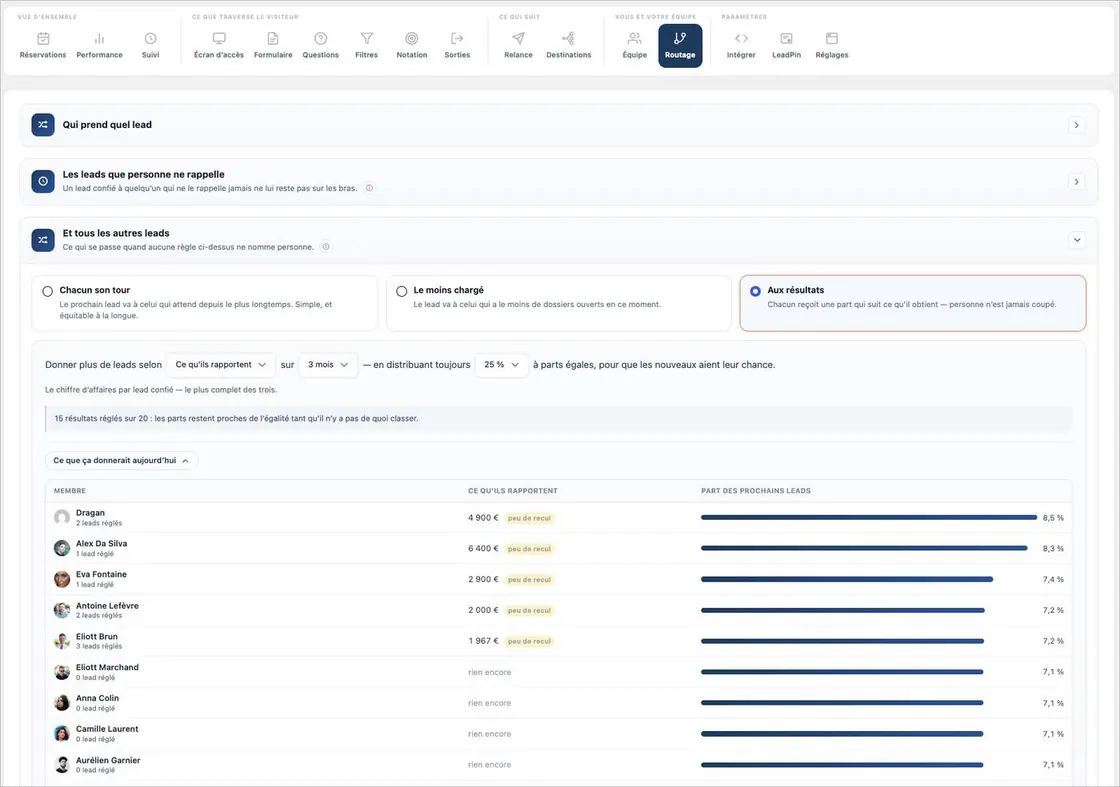This screenshot has width=1120, height=787.
Task: Click the Suivi clock icon
Action: coord(150,39)
